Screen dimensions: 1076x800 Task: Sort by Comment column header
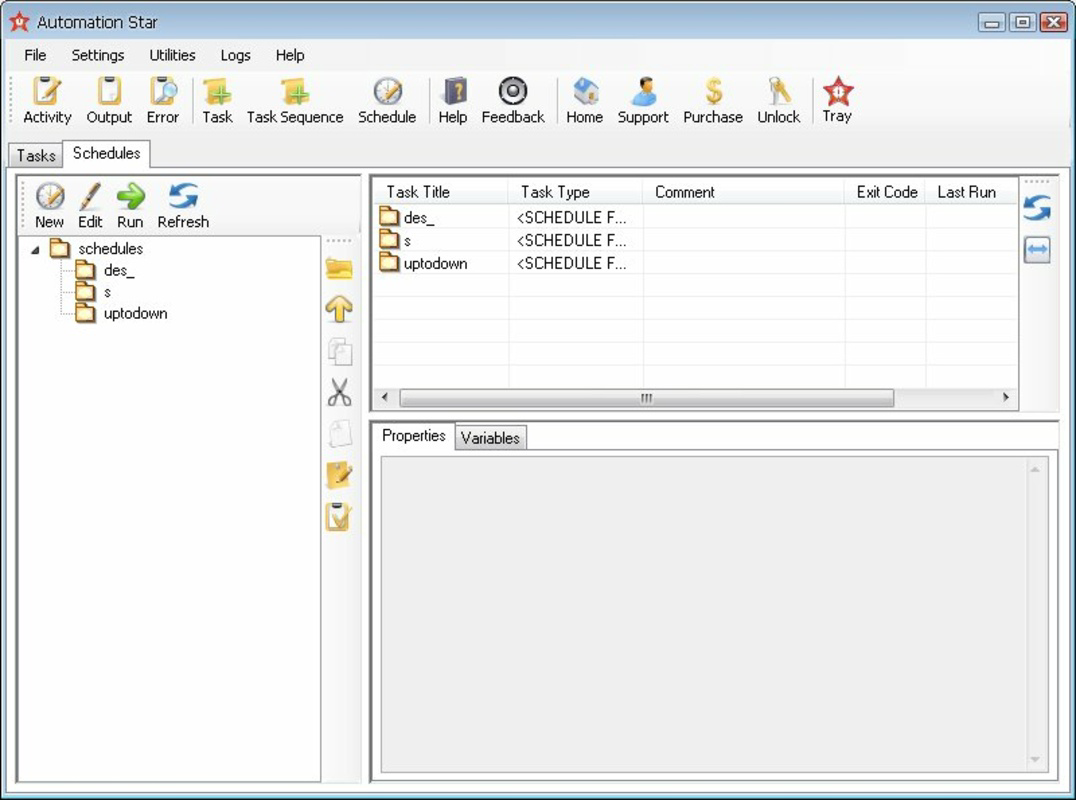[x=744, y=192]
